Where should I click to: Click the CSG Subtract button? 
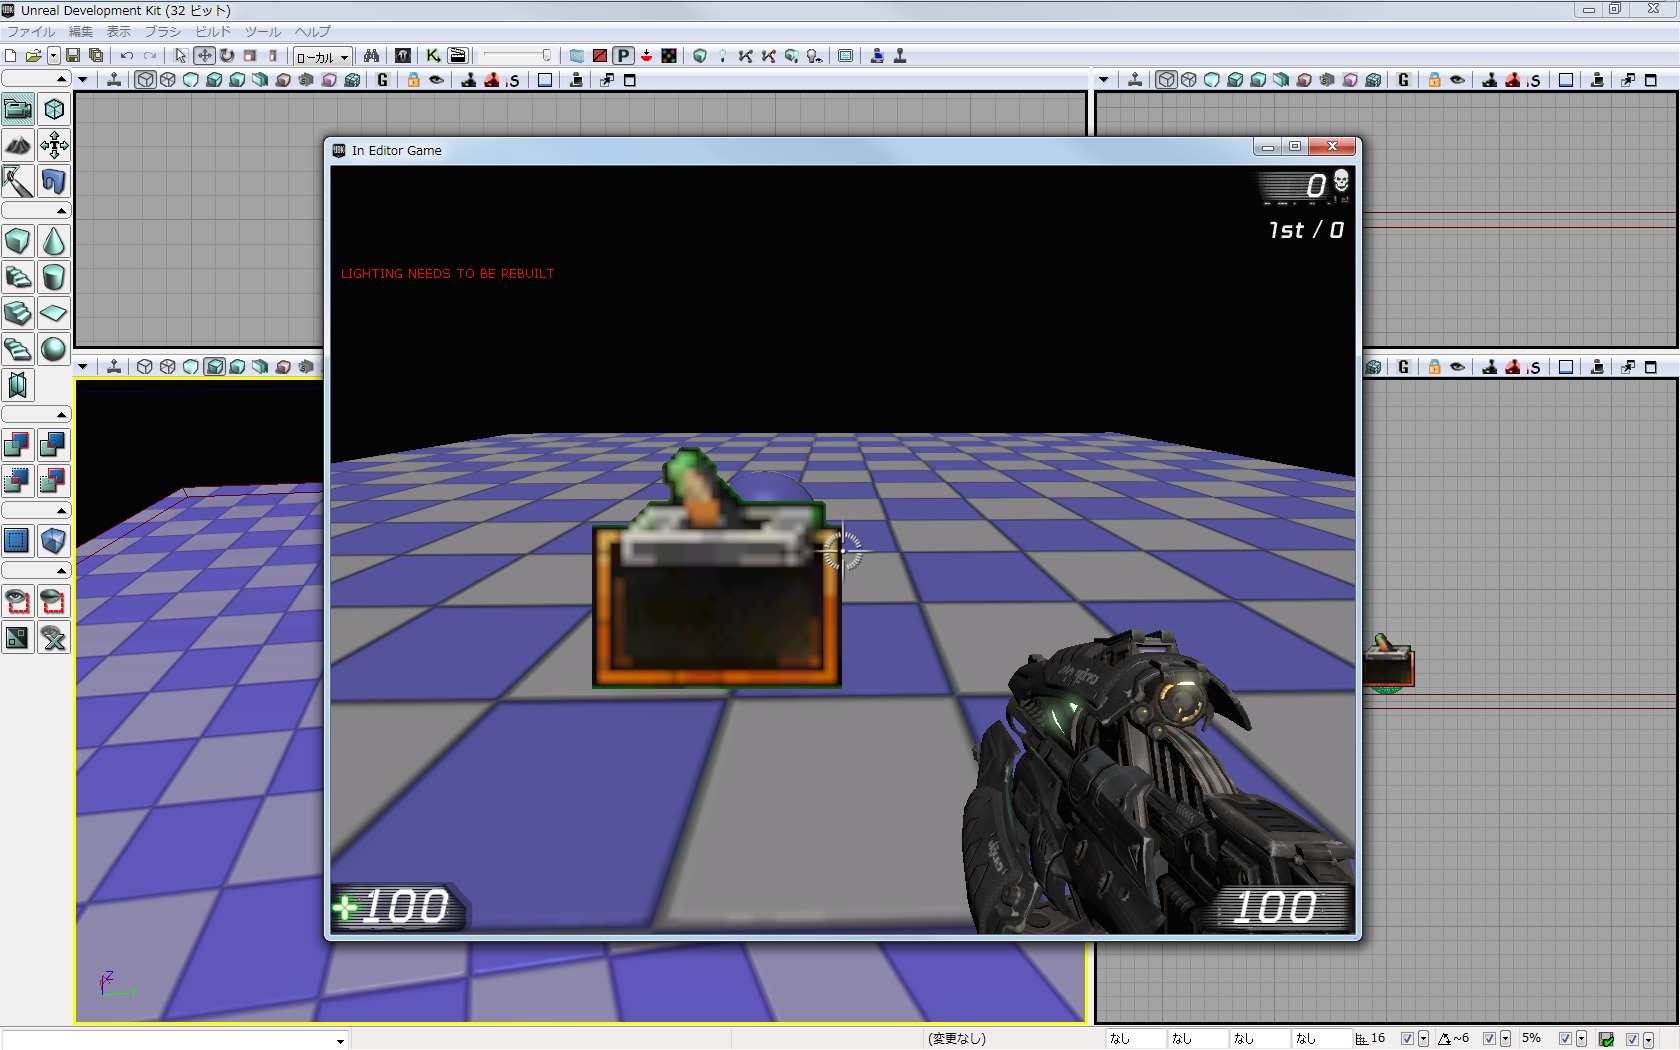tap(54, 445)
